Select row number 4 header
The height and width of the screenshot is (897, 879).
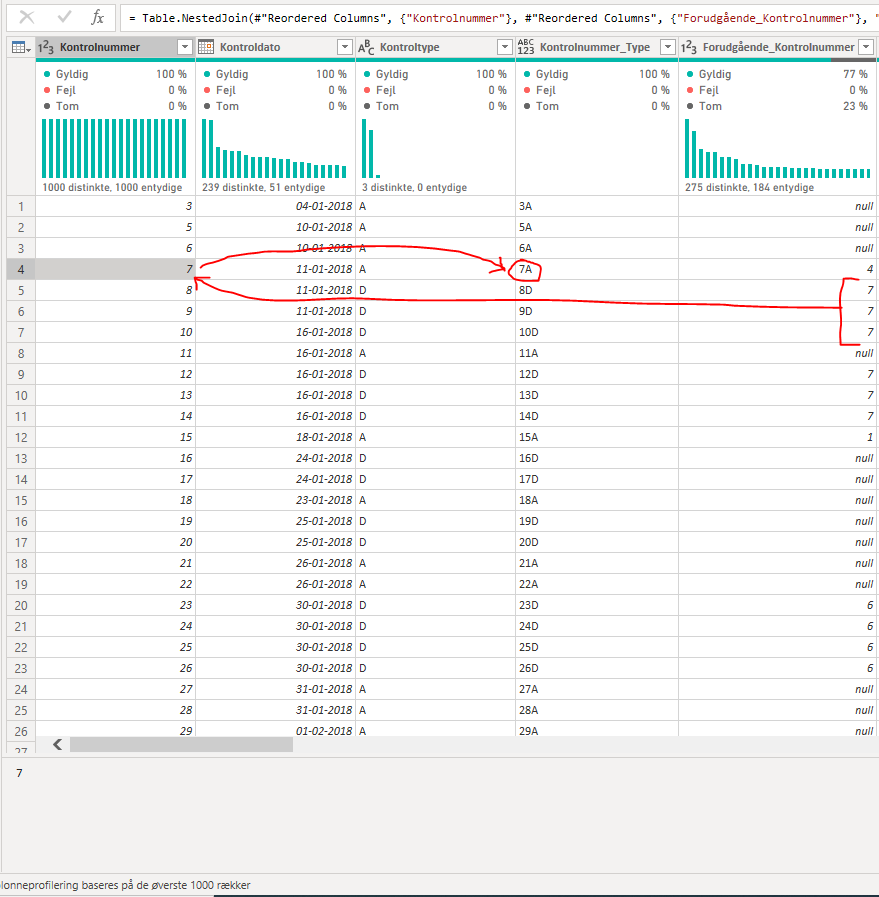(x=21, y=269)
